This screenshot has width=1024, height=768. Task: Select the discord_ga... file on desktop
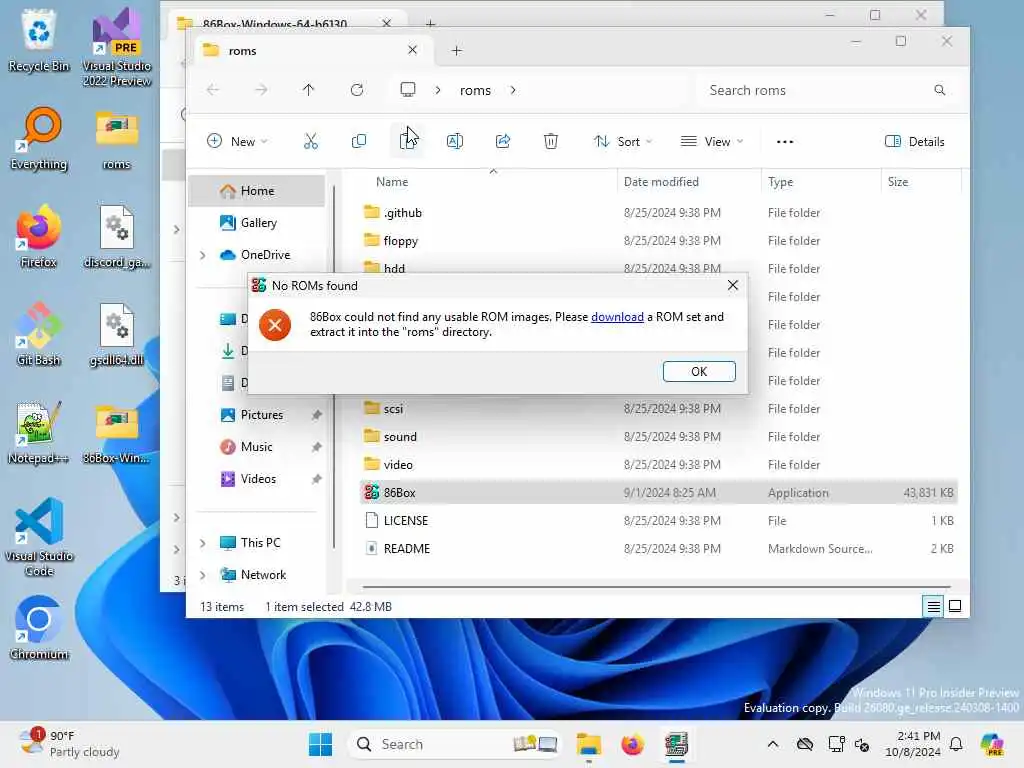coord(117,236)
